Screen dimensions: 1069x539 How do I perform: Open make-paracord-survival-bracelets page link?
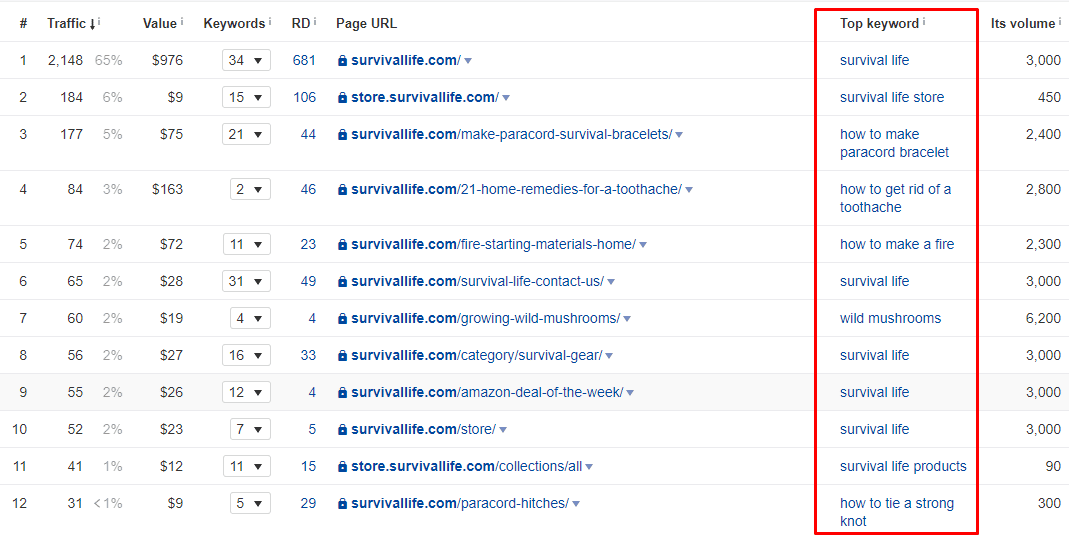511,134
